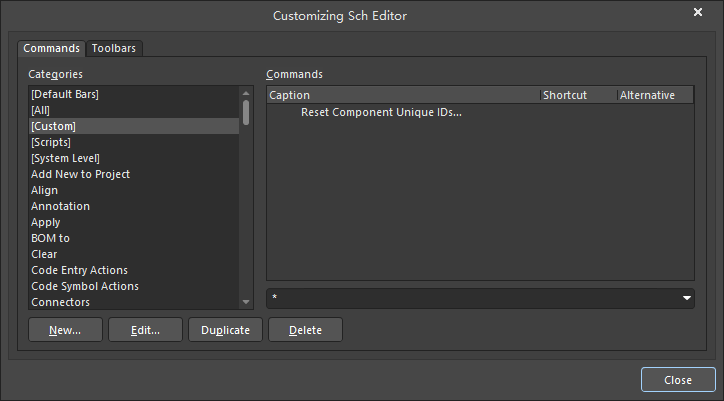Pick the Add New to Project category
The width and height of the screenshot is (724, 401).
(x=80, y=174)
